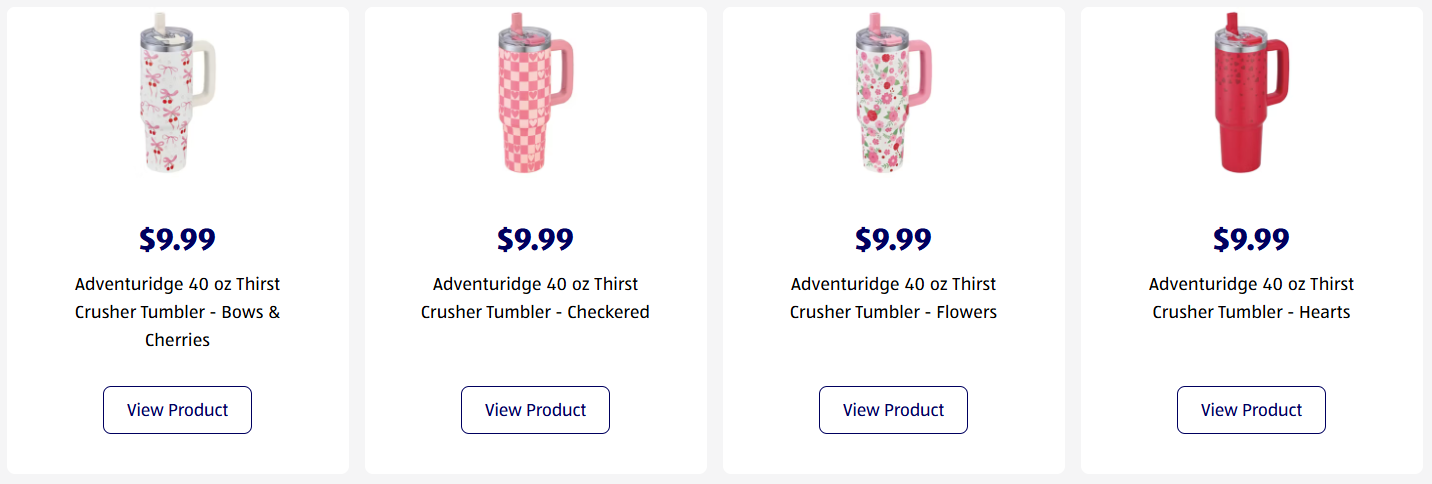Click the $9.99 price on Bows & Cherries card

[x=177, y=240]
